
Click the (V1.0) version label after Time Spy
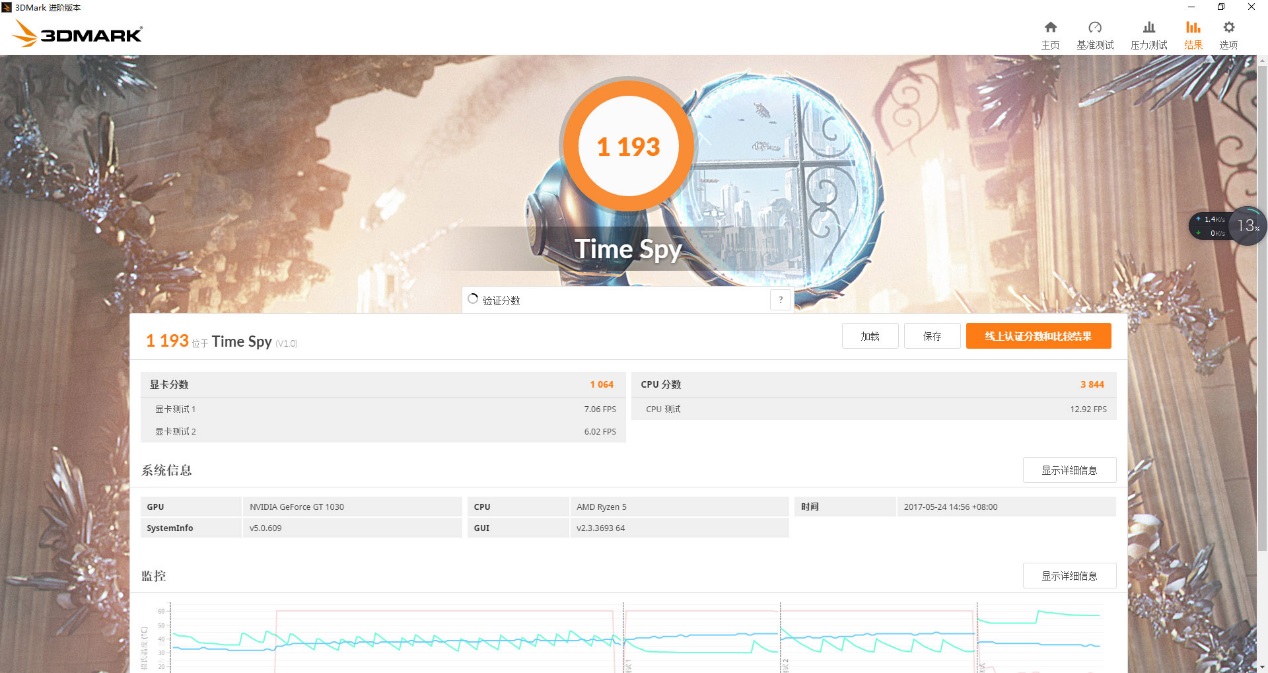click(x=286, y=344)
